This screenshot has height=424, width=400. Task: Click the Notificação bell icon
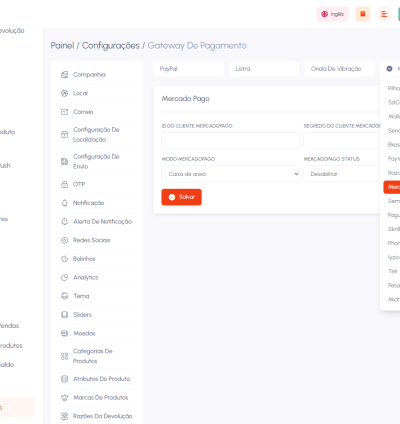pos(65,203)
